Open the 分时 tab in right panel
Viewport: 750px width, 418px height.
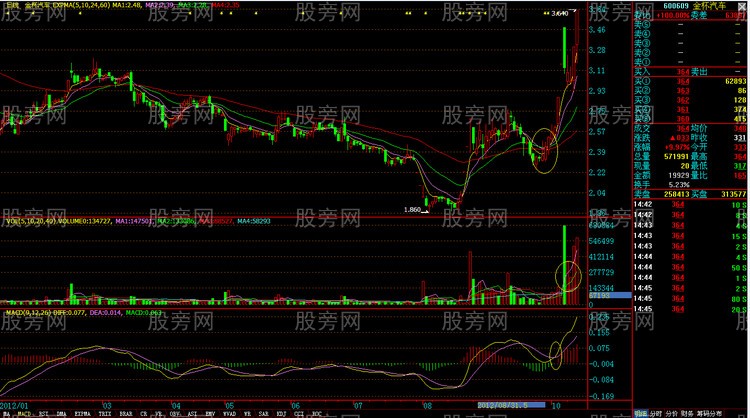656,414
